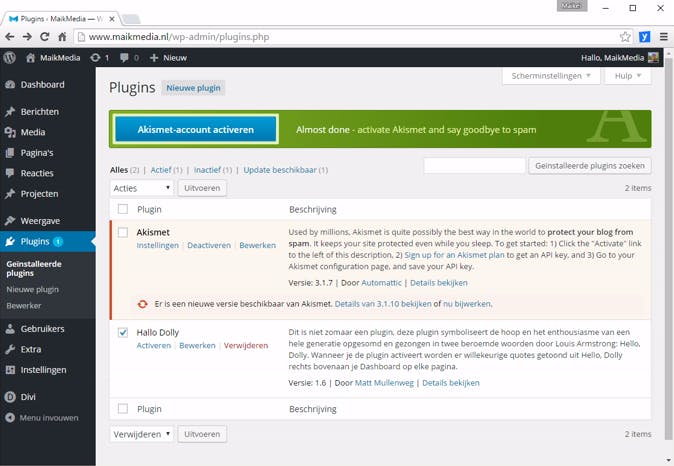The height and width of the screenshot is (466, 674).
Task: Open the Acties bulk actions dropdown
Action: click(x=142, y=188)
